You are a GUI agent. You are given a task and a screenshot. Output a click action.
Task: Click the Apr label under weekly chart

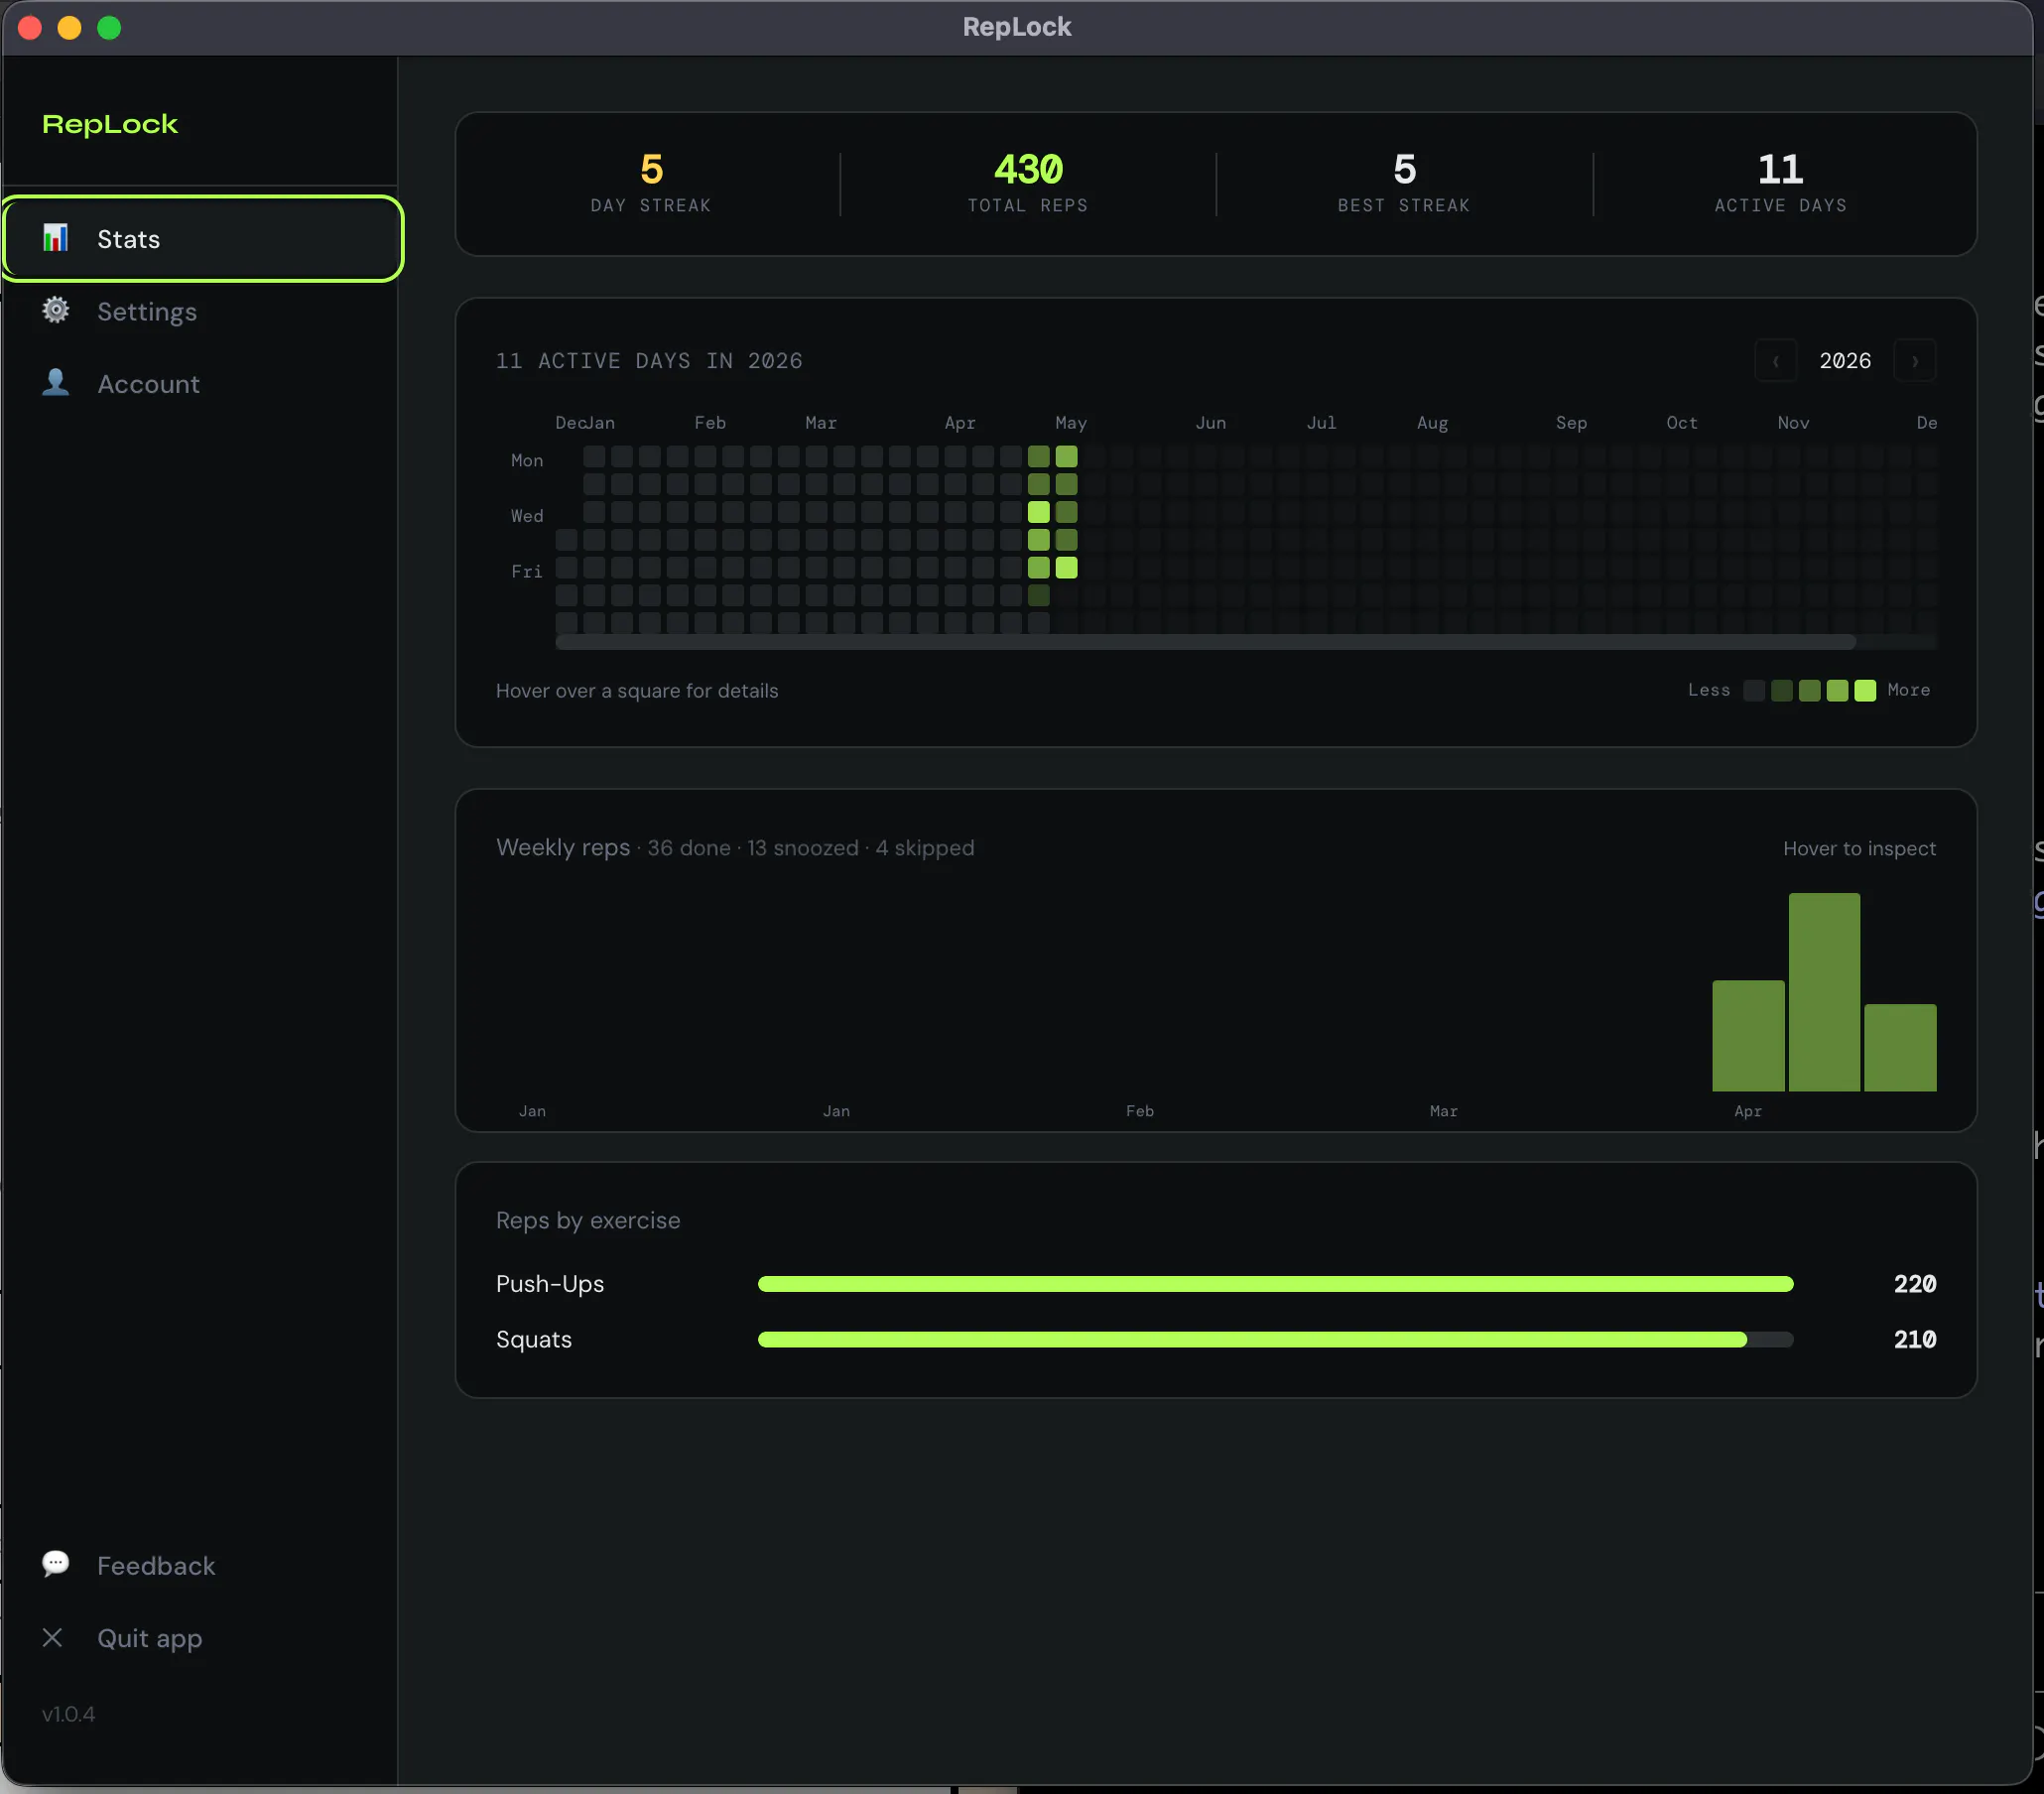pyautogui.click(x=1748, y=1111)
